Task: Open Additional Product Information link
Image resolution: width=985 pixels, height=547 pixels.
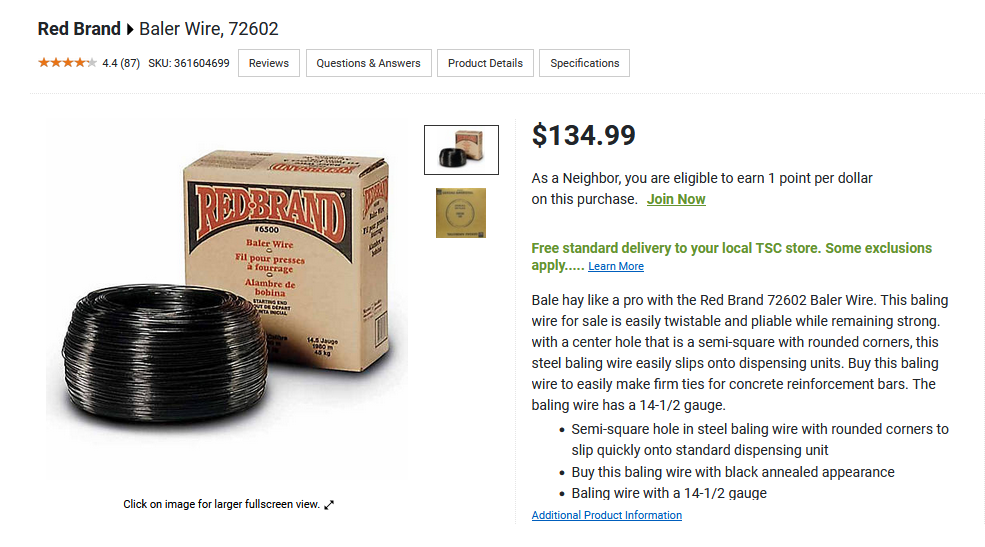Action: pos(606,515)
